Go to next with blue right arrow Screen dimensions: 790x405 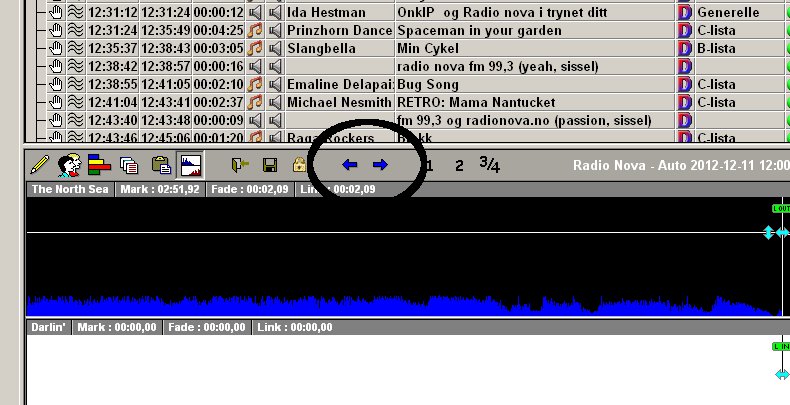(380, 165)
